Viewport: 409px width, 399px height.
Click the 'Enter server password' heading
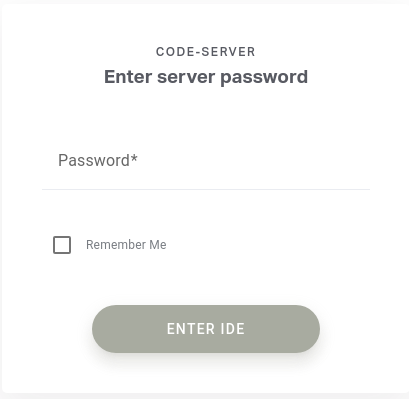(206, 77)
